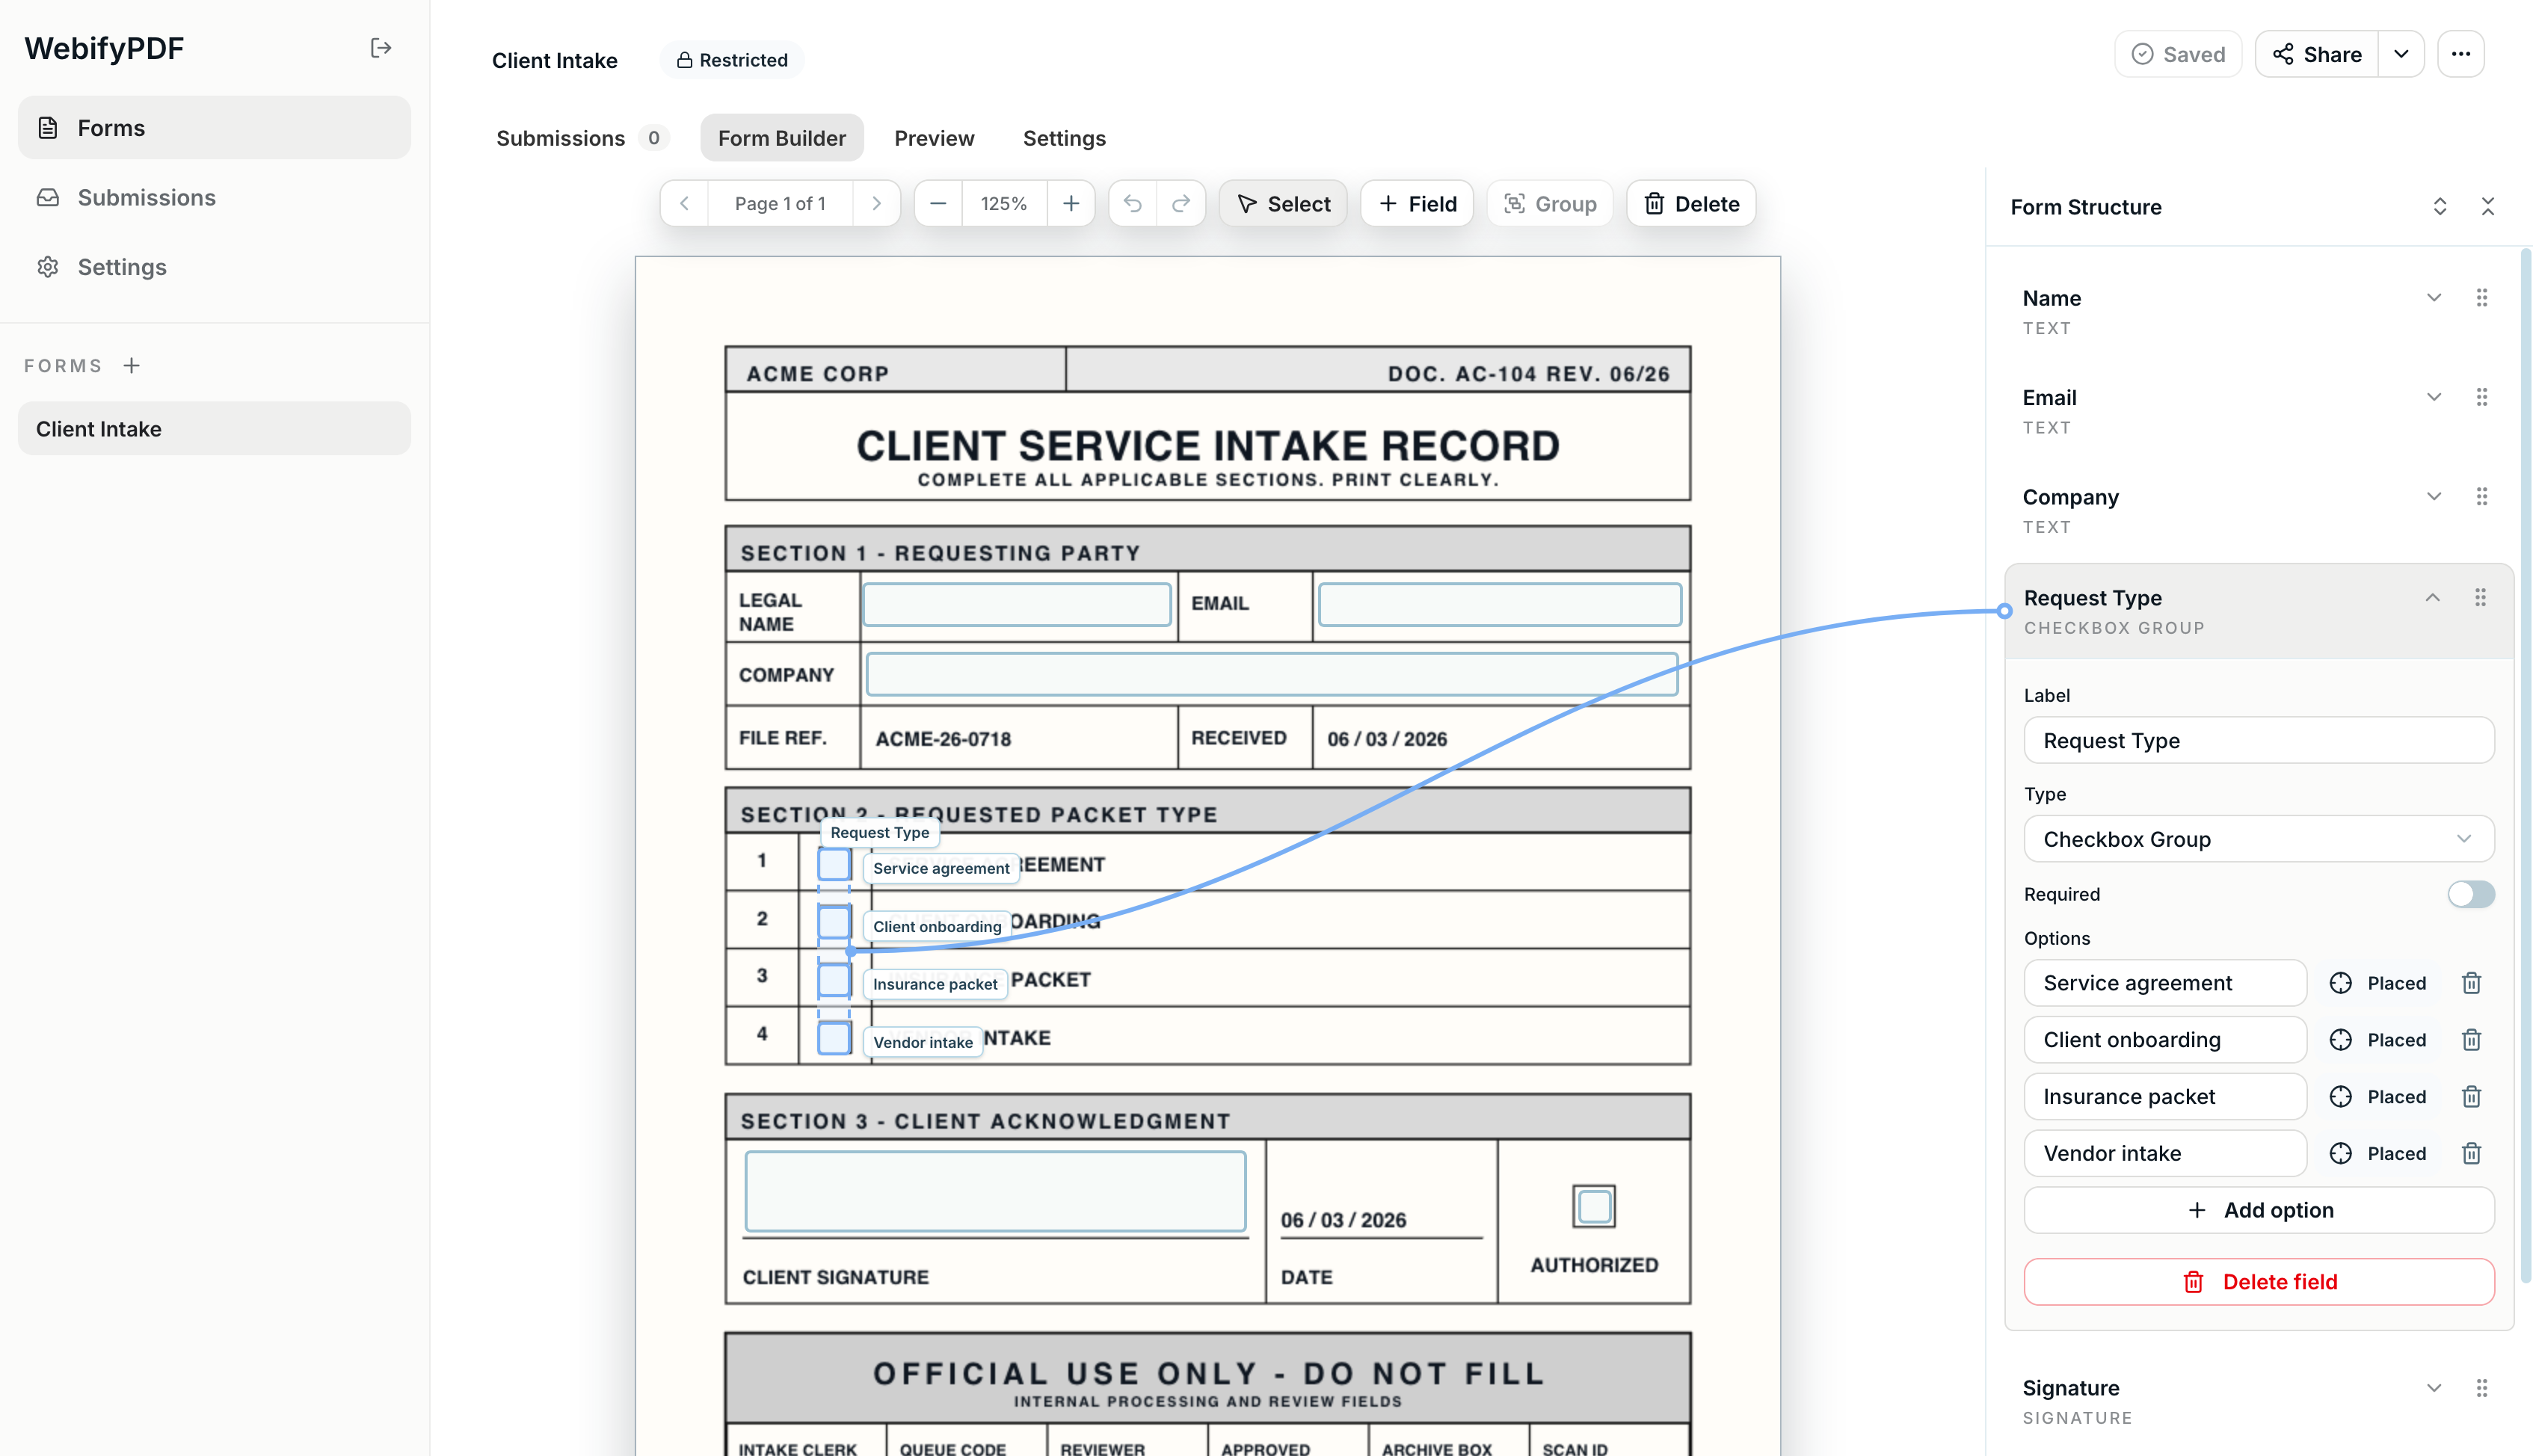Go to the next page arrow
This screenshot has width=2533, height=1456.
(x=876, y=204)
